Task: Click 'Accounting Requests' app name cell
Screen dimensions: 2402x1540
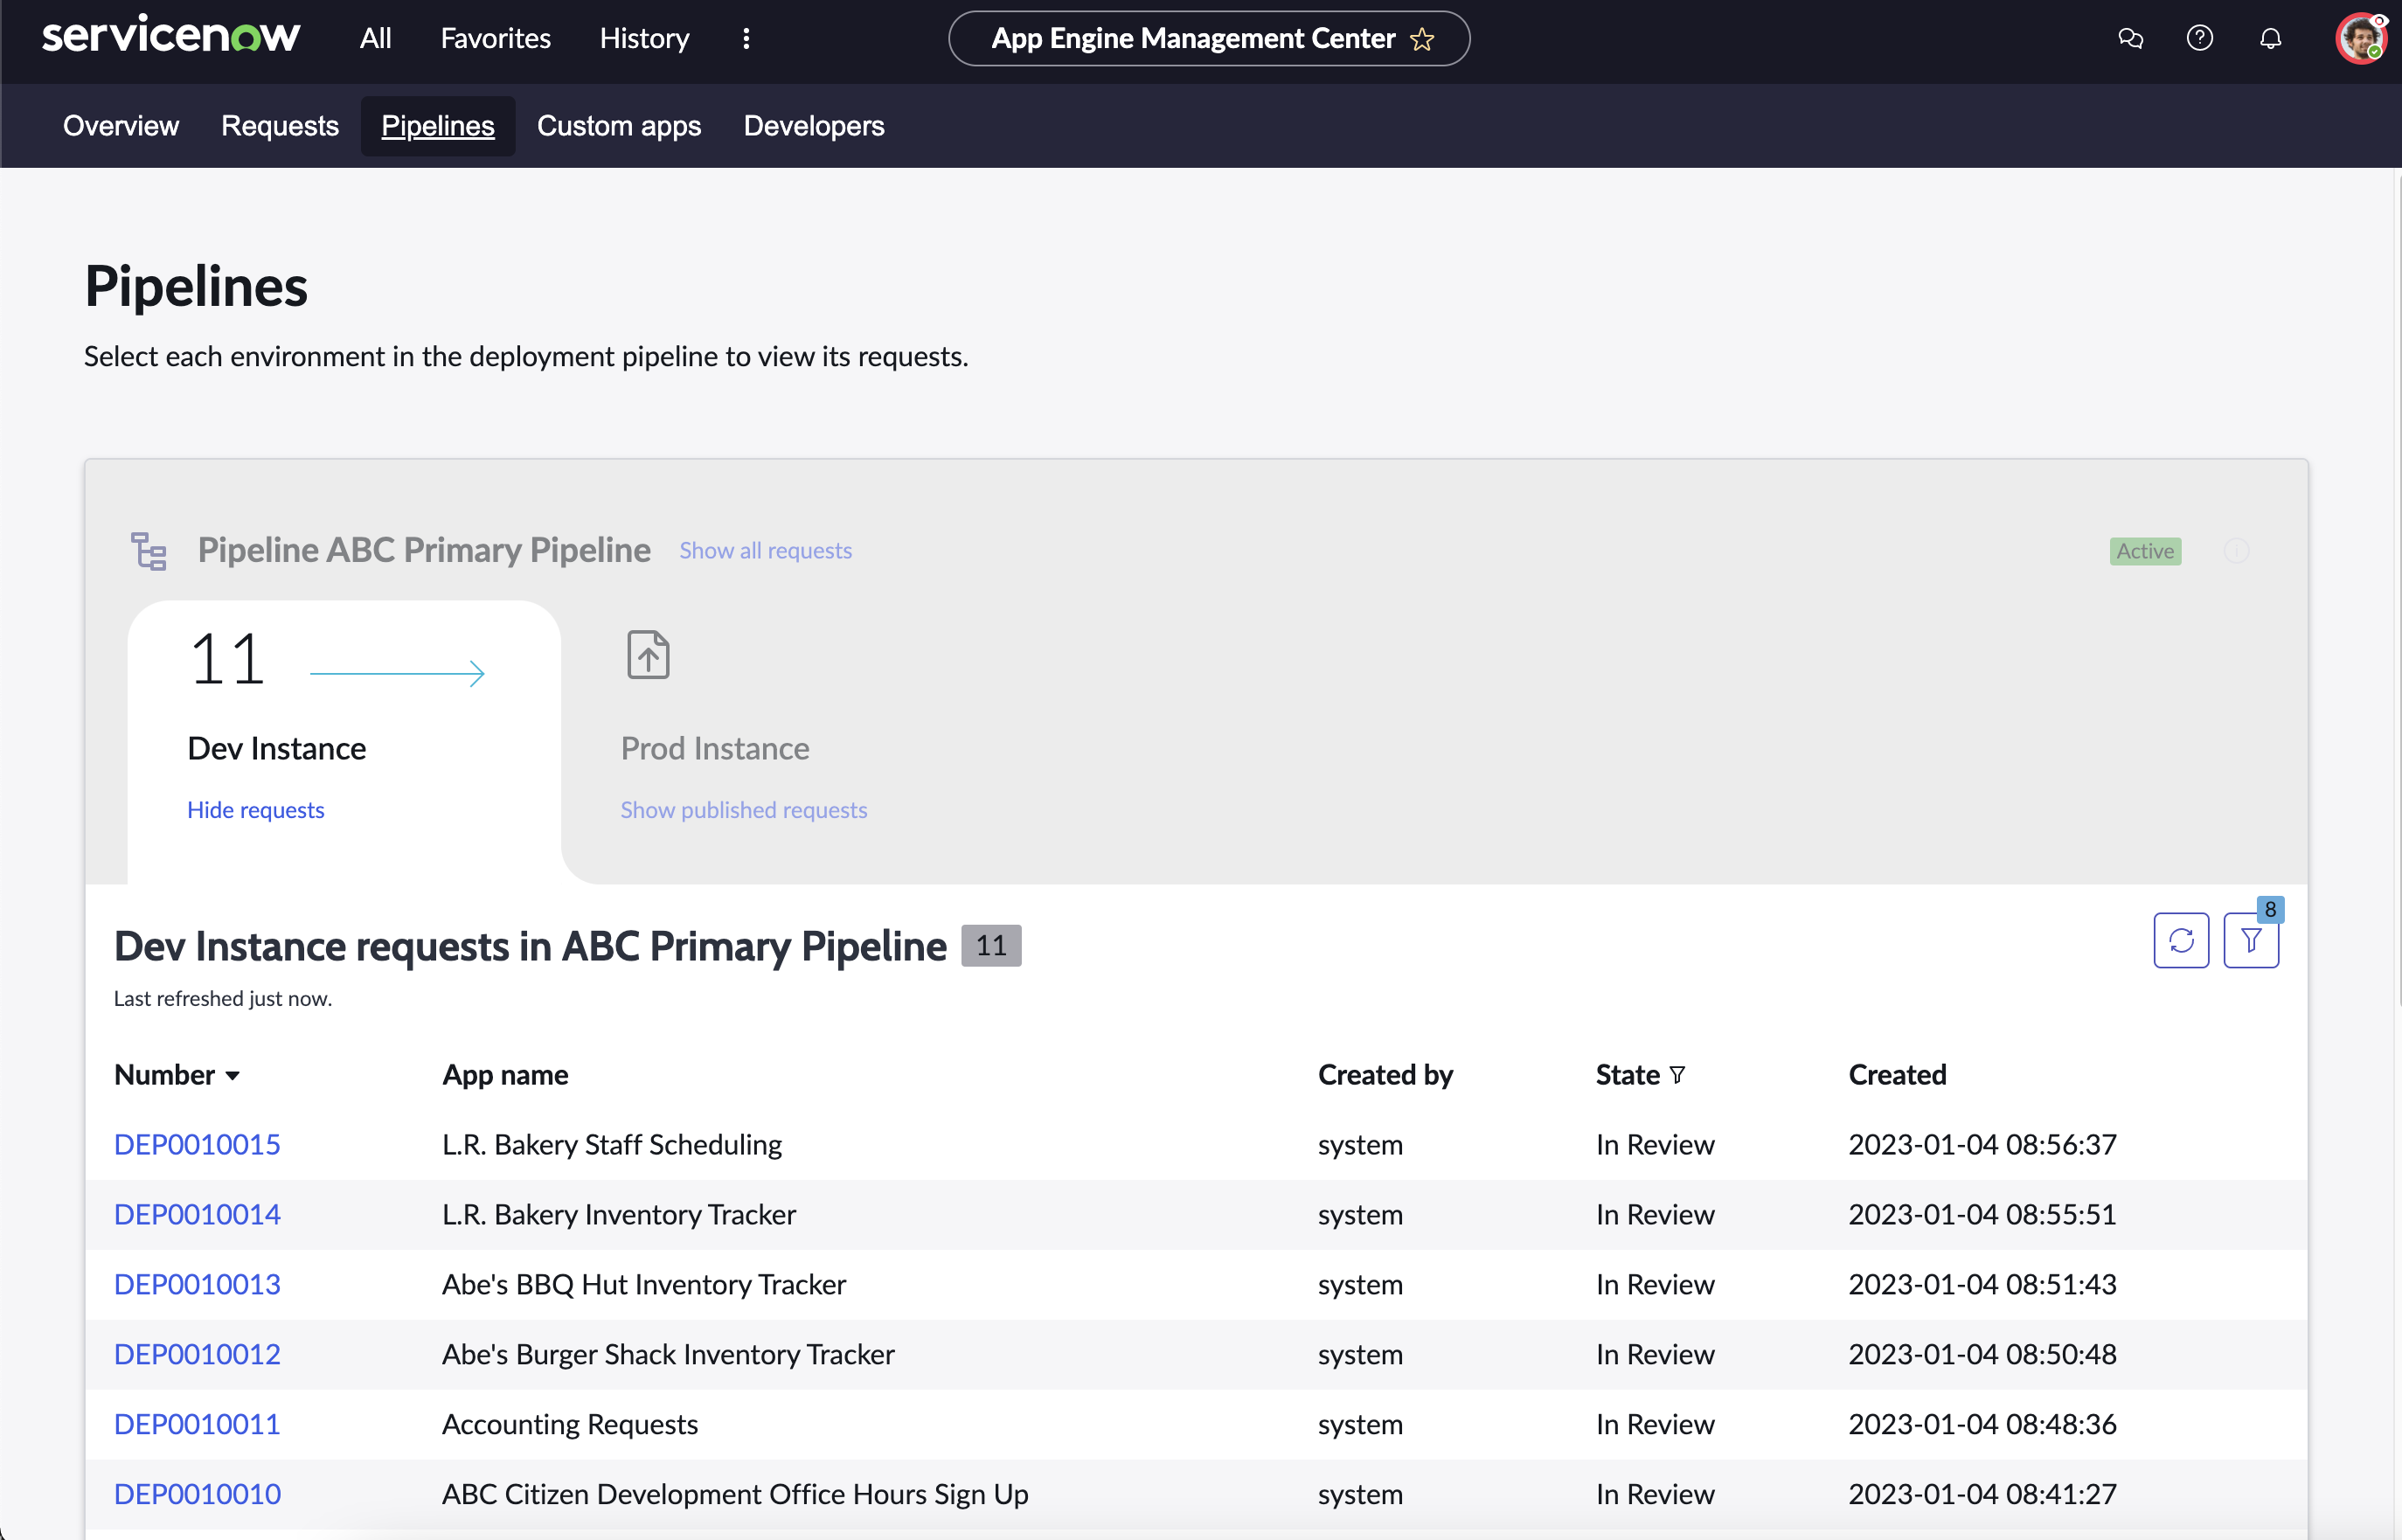Action: point(570,1424)
